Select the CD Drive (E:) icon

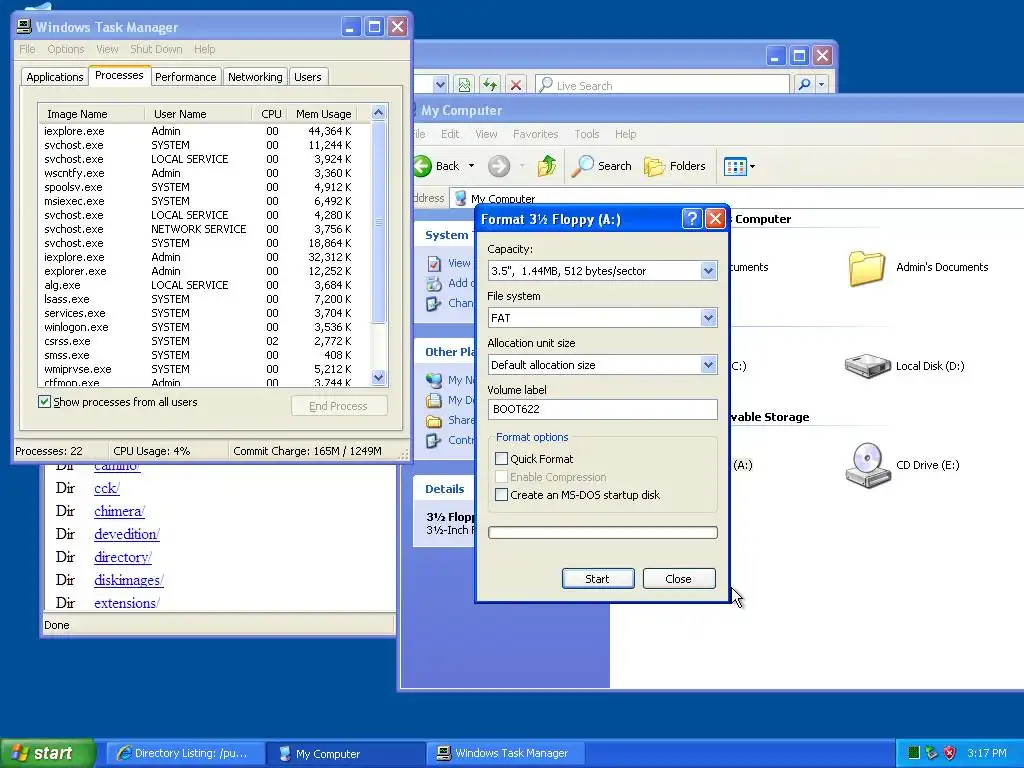tap(867, 465)
